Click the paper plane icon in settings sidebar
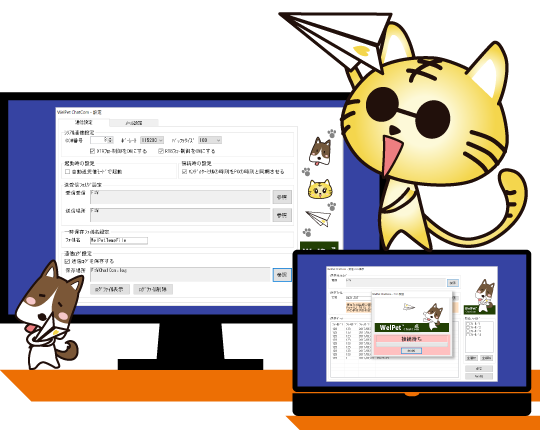This screenshot has width=540, height=430. point(319,218)
